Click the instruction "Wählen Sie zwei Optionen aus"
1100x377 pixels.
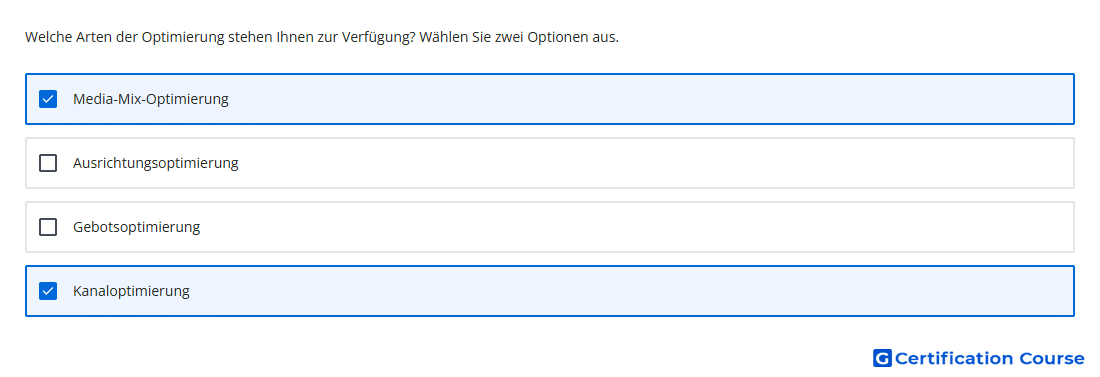(x=518, y=37)
